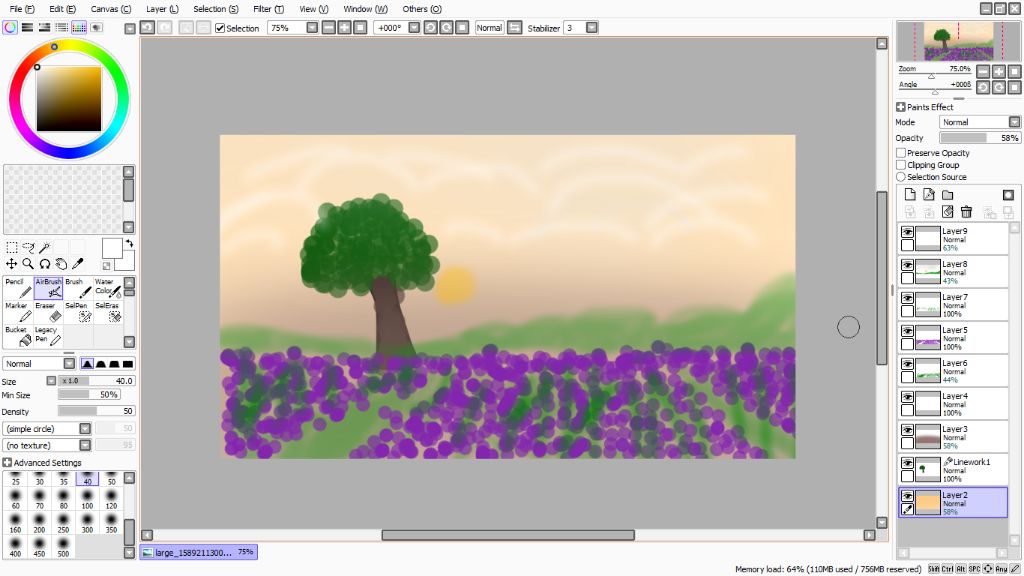The height and width of the screenshot is (576, 1024).
Task: Pick the zoom magnifier tool
Action: click(28, 264)
